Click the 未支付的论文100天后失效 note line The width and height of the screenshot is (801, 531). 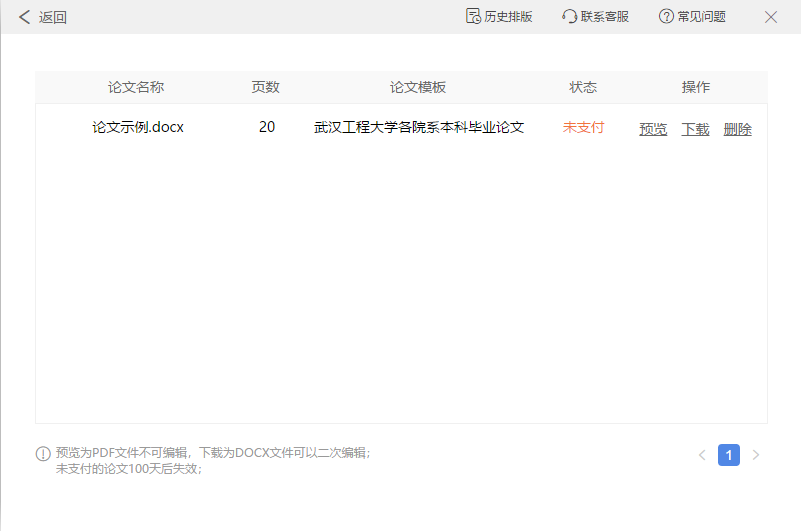129,469
